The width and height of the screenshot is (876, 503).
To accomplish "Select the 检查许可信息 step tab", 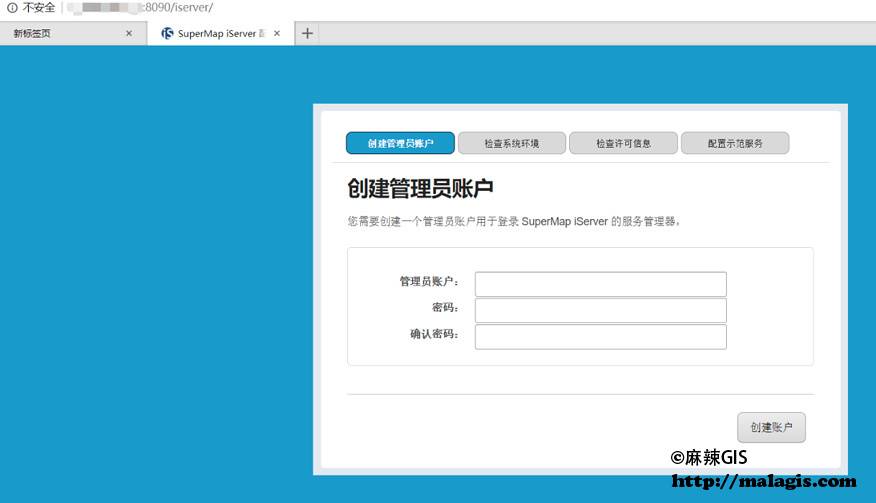I will coord(623,143).
